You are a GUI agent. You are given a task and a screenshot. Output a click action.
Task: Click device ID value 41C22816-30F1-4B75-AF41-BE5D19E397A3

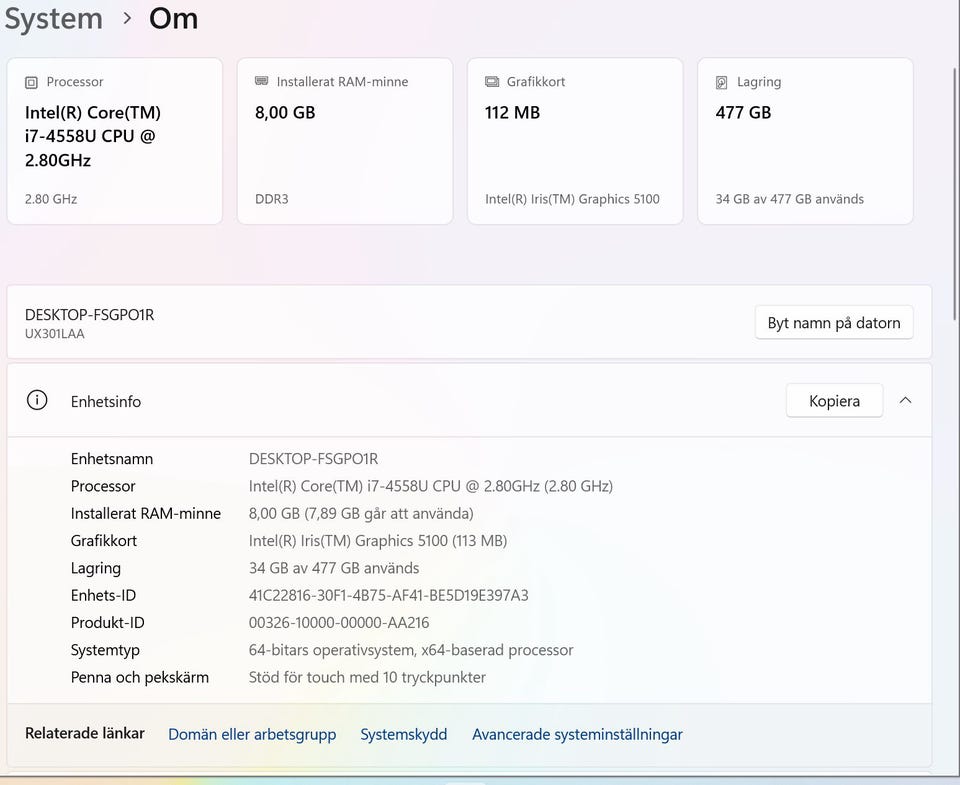point(388,595)
